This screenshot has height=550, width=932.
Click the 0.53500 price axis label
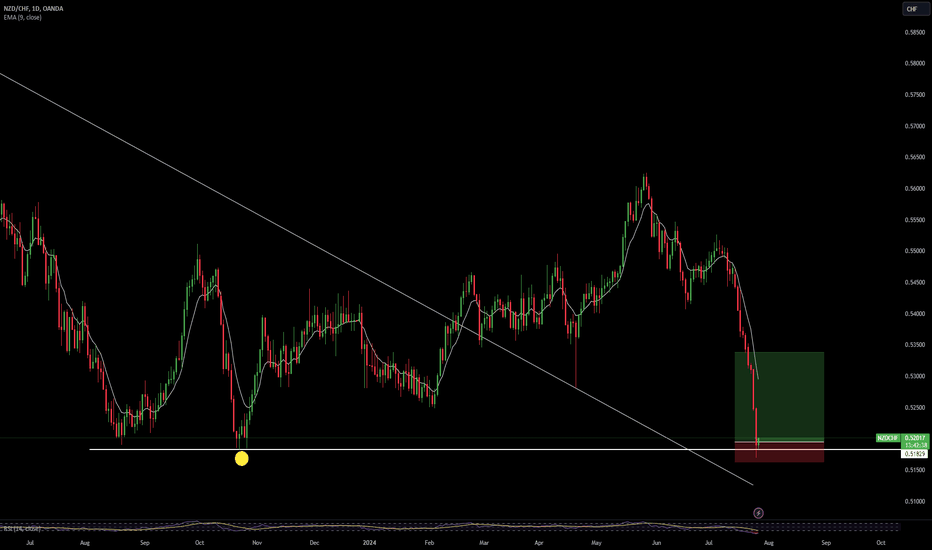coord(914,345)
